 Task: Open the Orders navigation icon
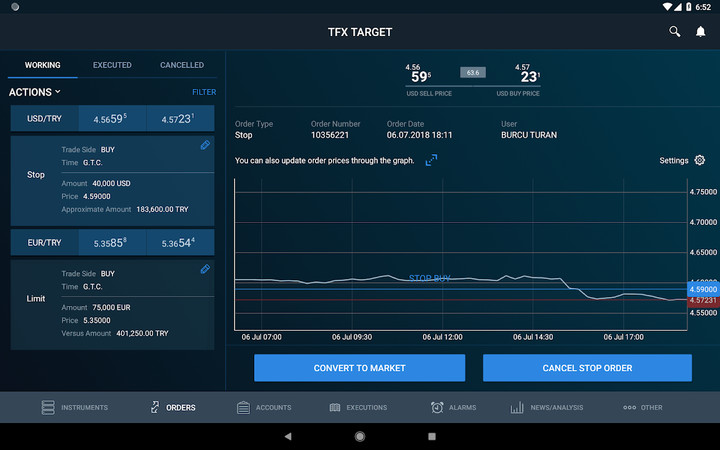point(155,407)
